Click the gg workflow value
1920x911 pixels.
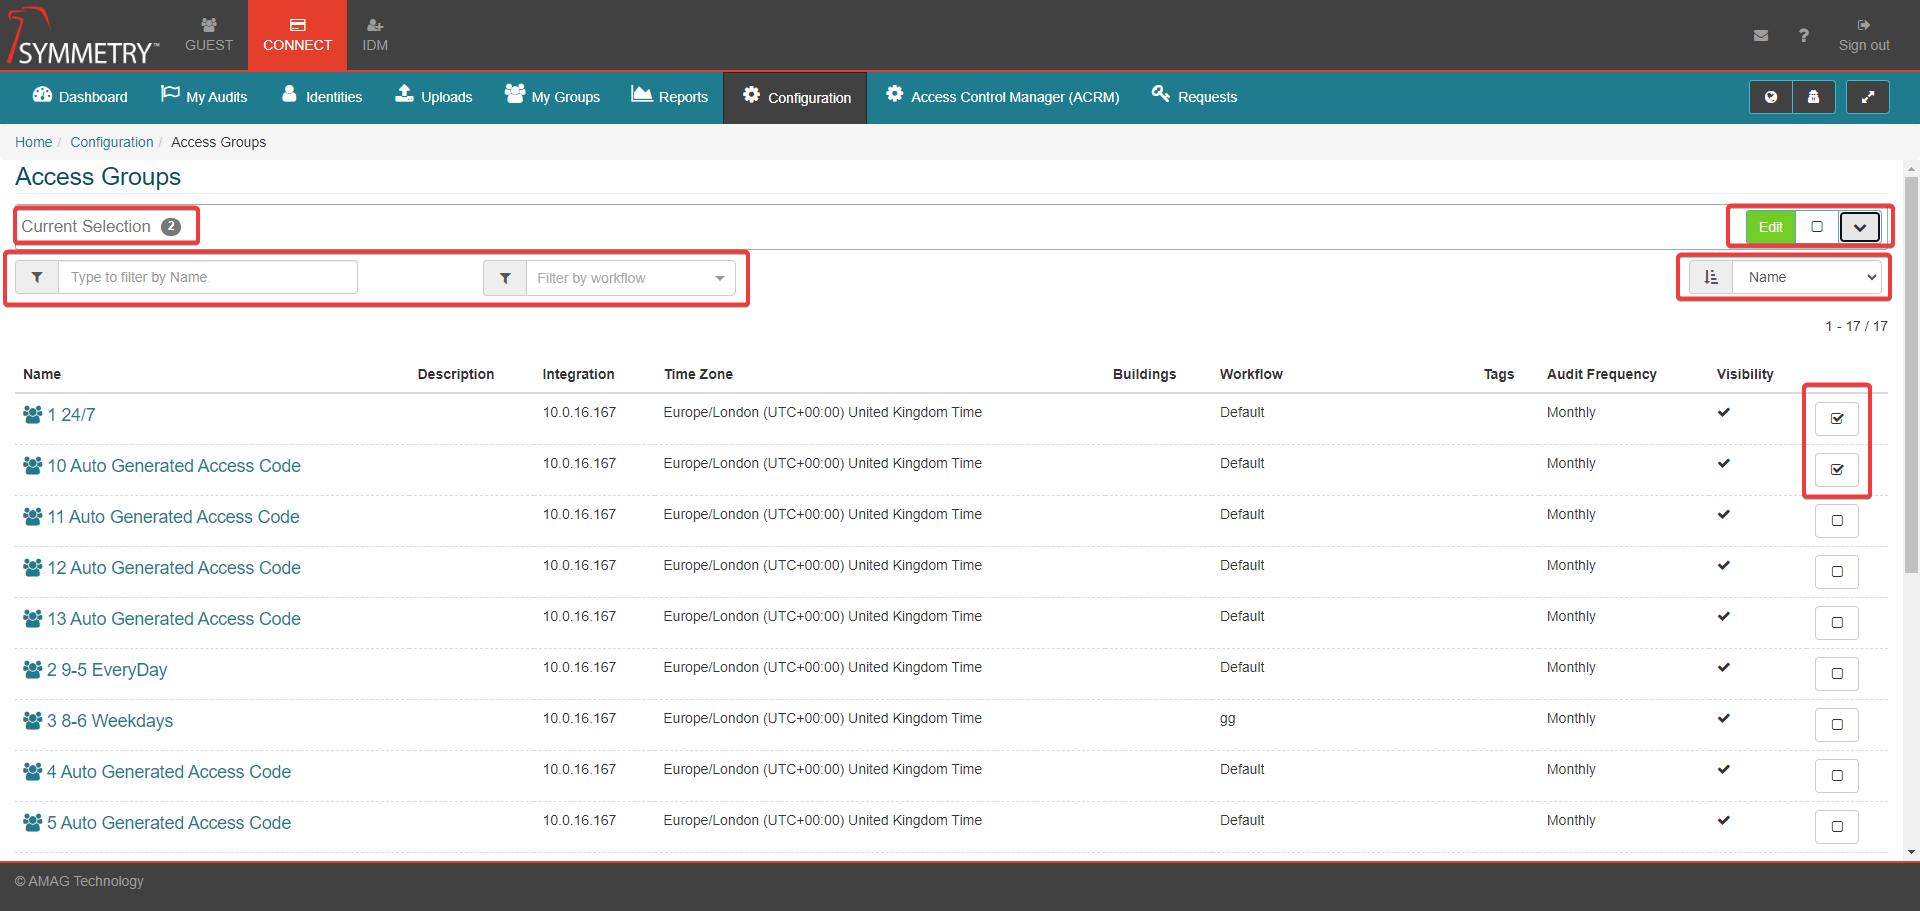[x=1227, y=718]
